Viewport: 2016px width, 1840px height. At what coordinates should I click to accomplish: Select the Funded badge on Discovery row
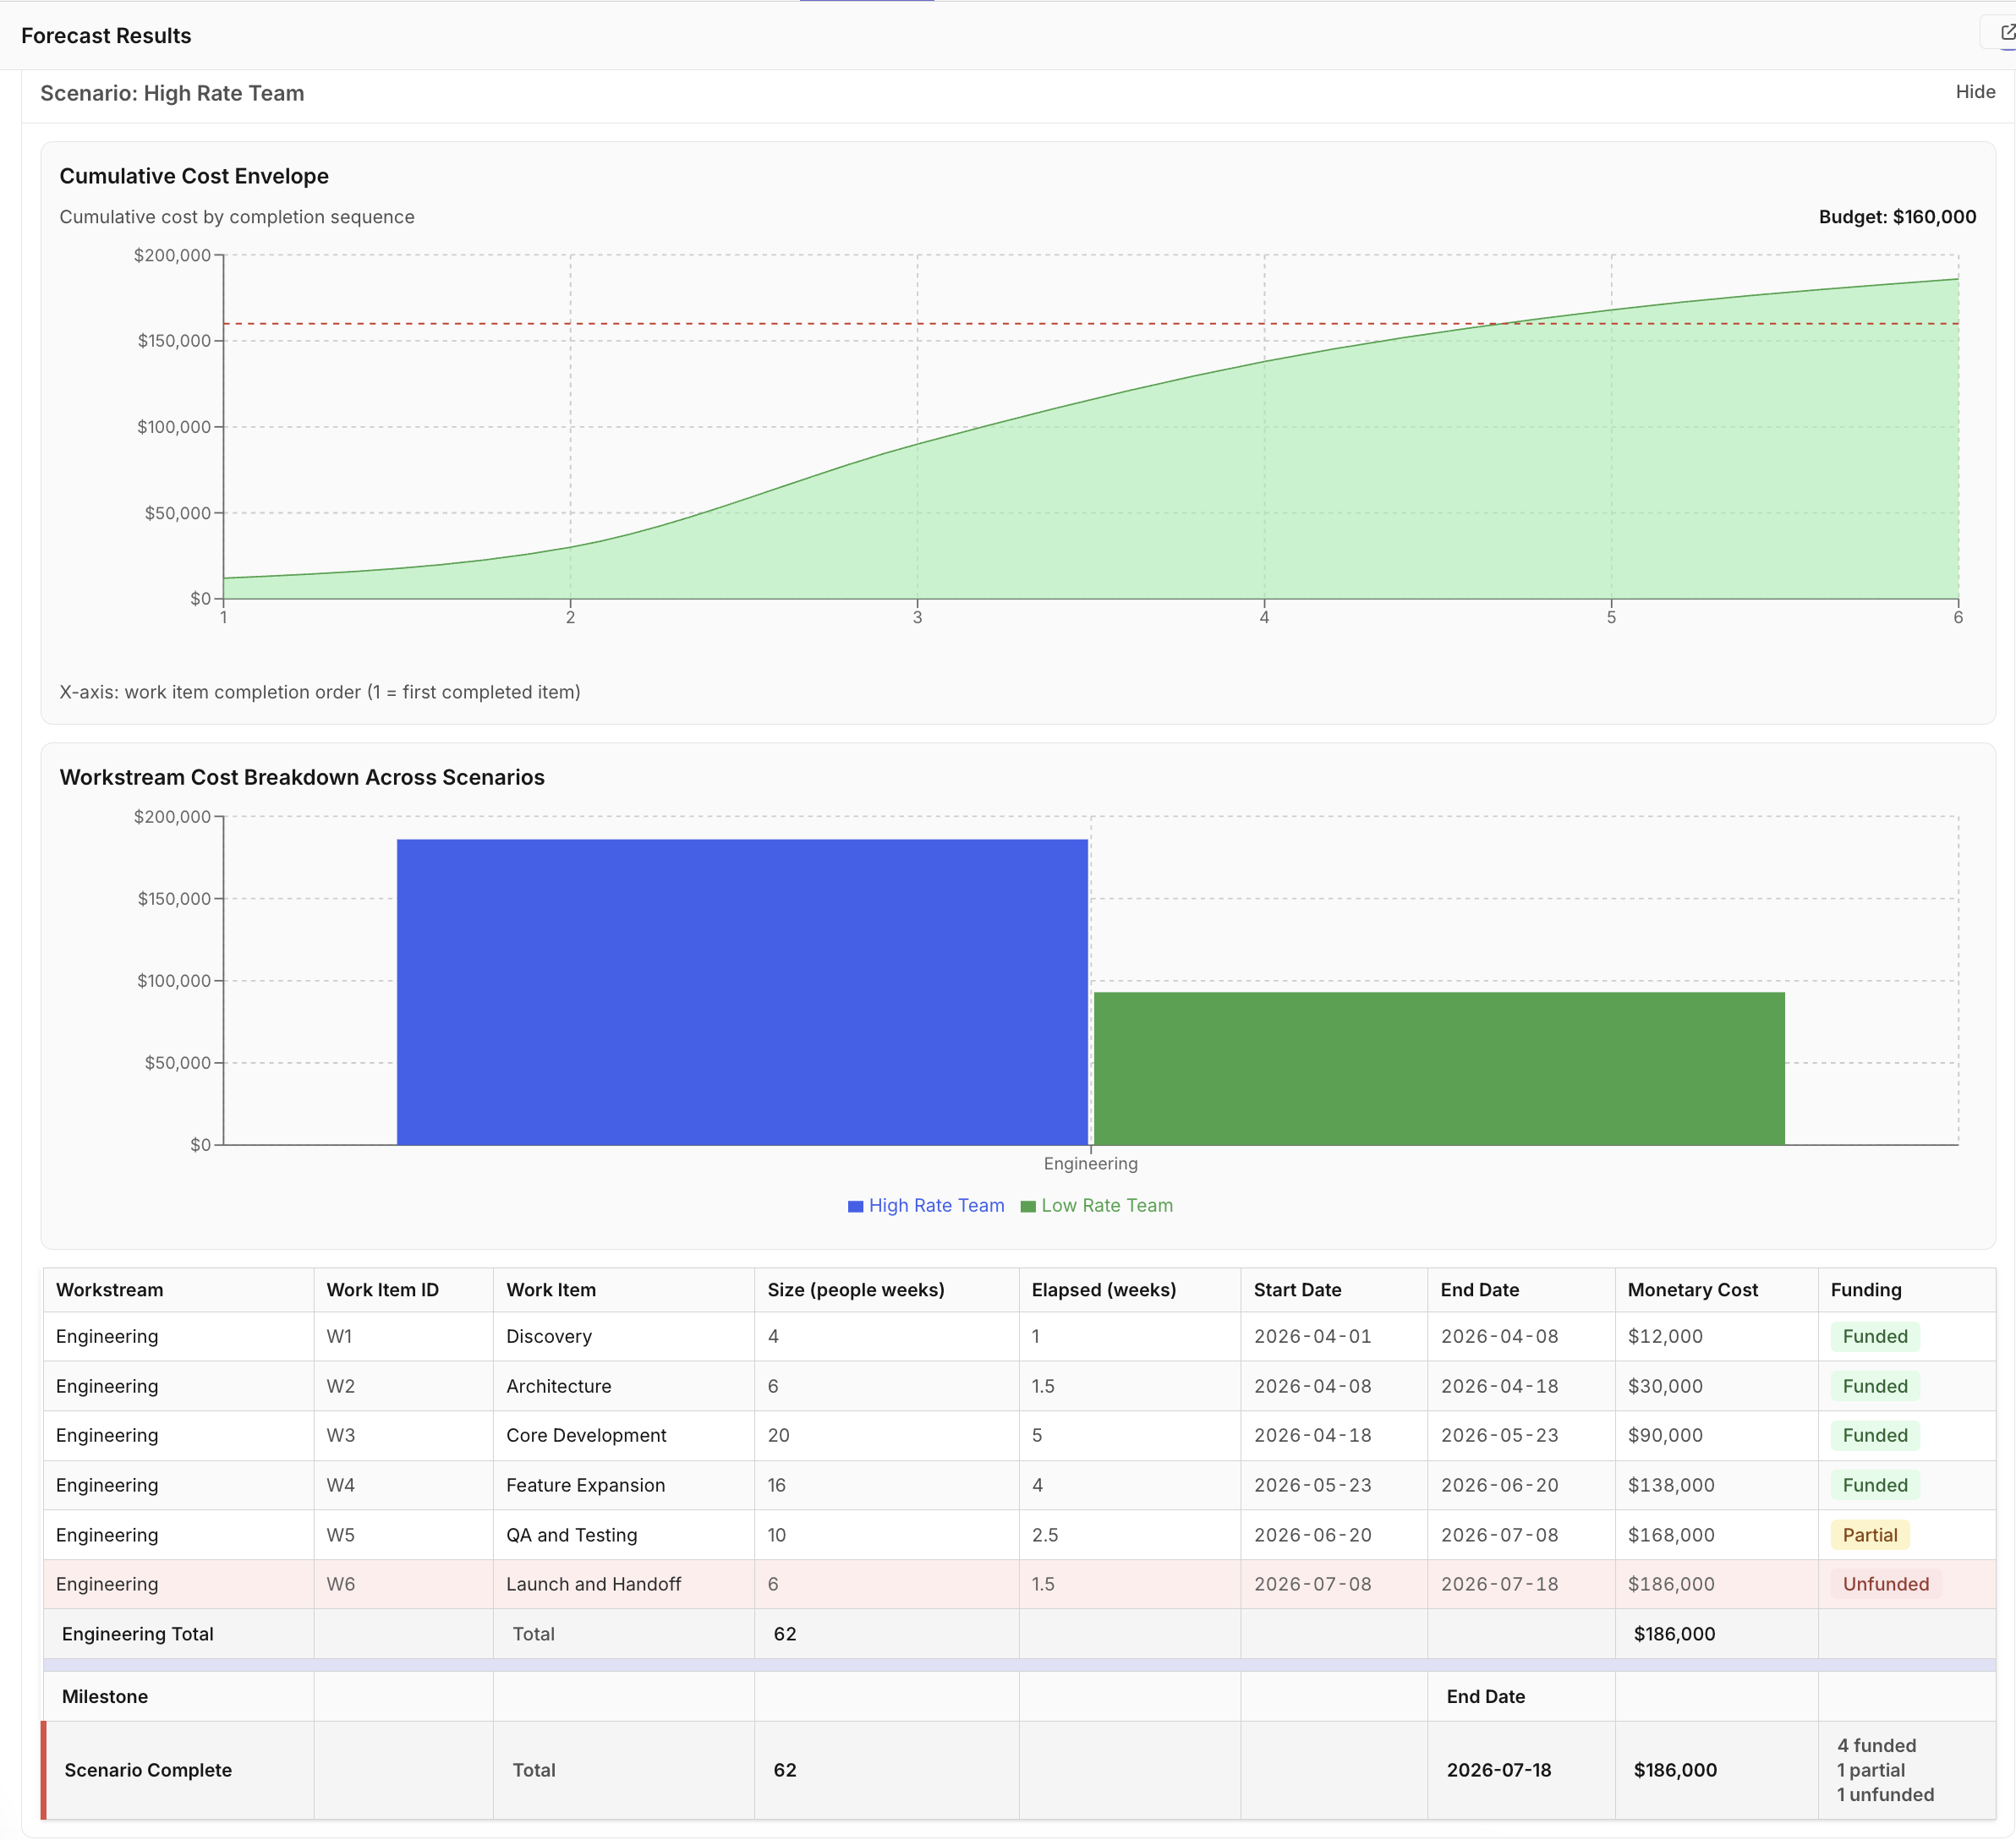pyautogui.click(x=1875, y=1336)
